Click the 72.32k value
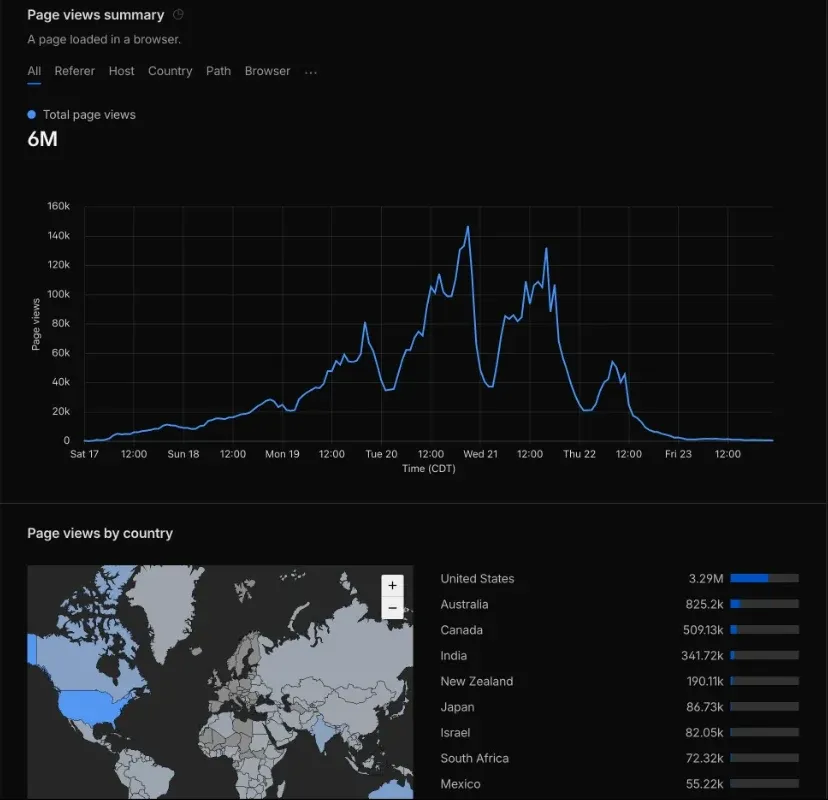 coord(704,758)
